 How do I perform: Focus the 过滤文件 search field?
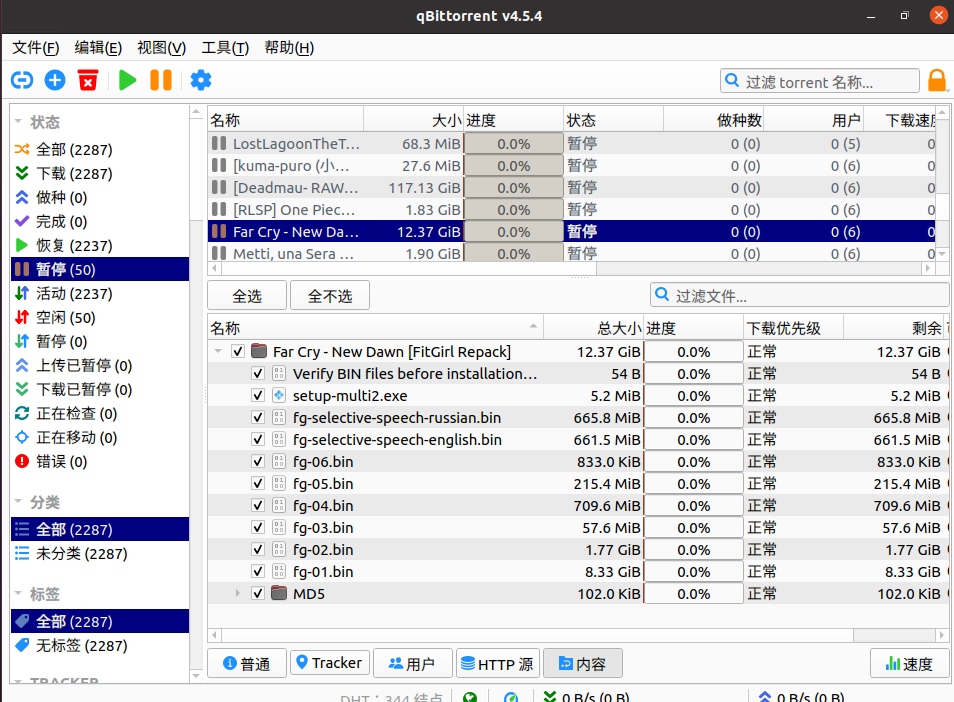click(800, 296)
